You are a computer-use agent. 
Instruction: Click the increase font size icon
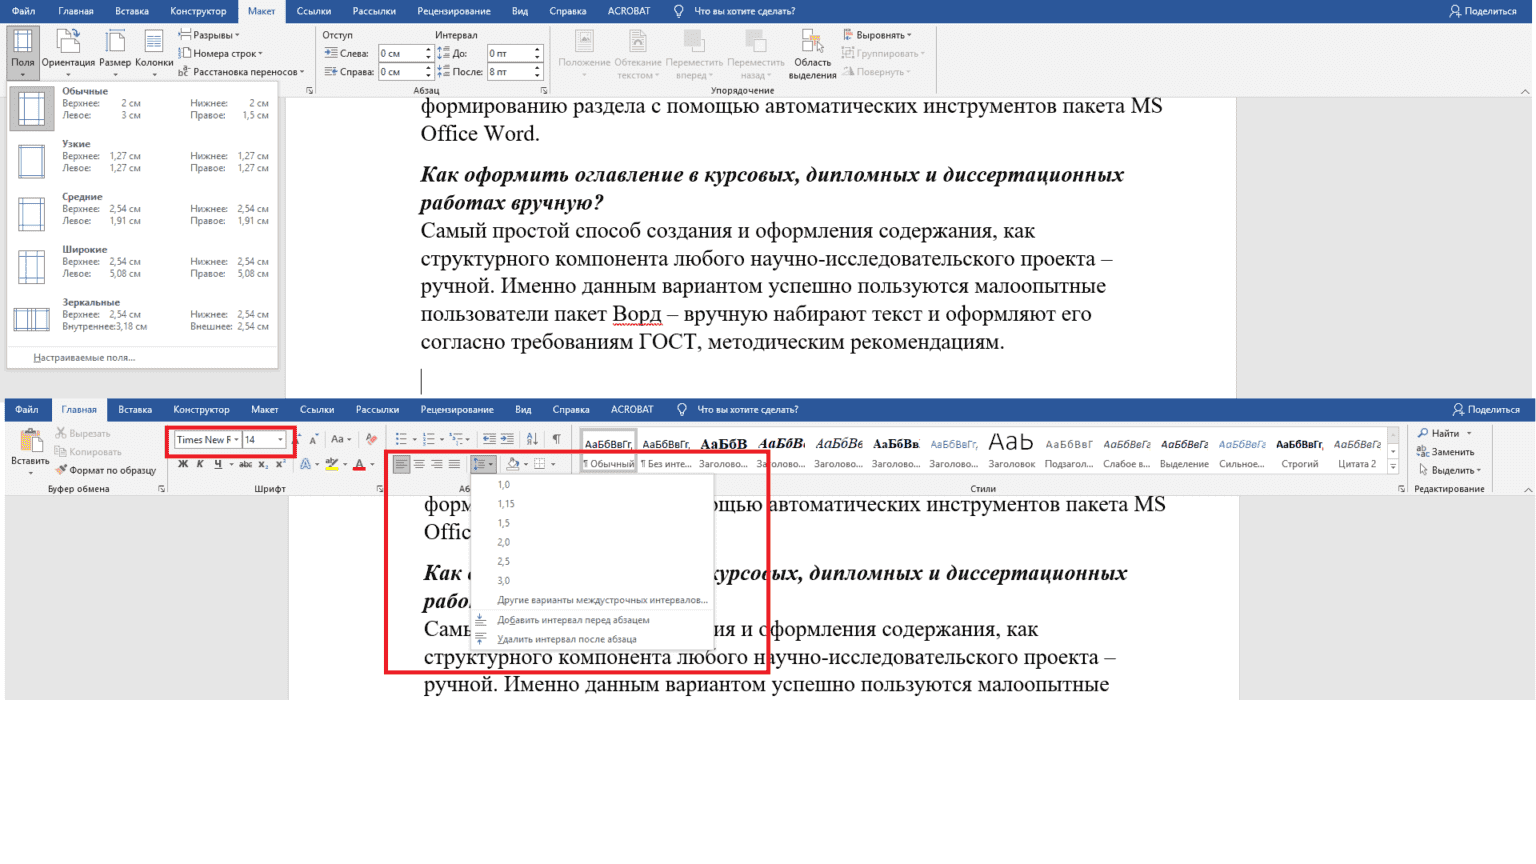point(299,439)
